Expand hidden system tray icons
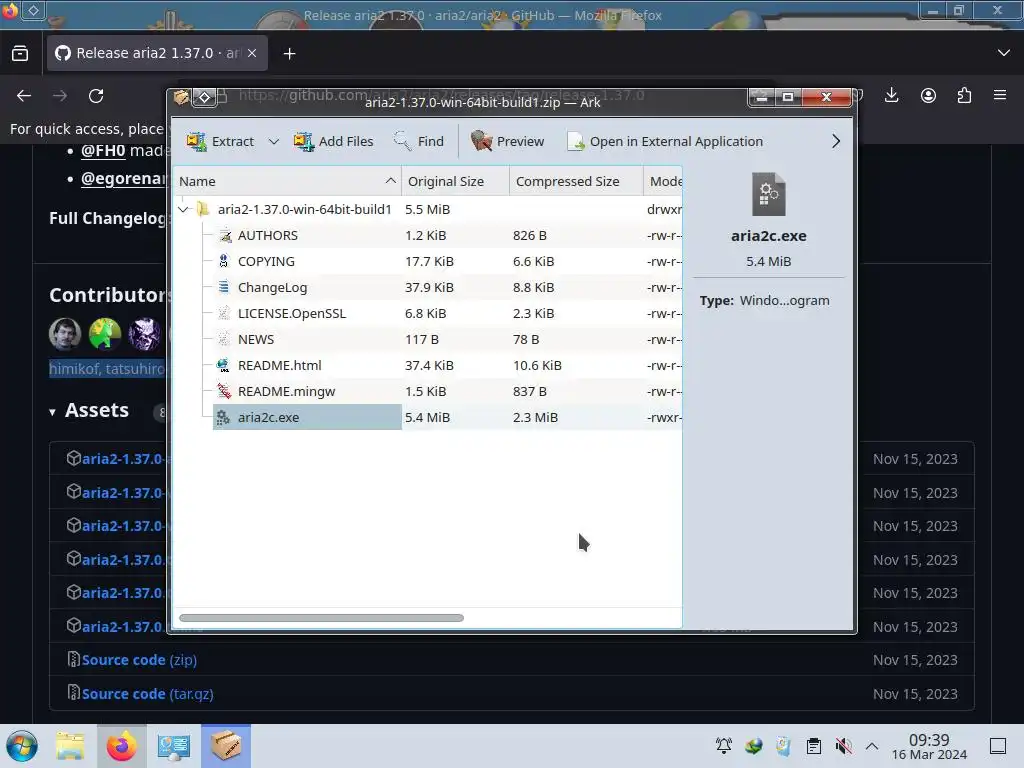Viewport: 1024px width, 768px height. tap(872, 746)
